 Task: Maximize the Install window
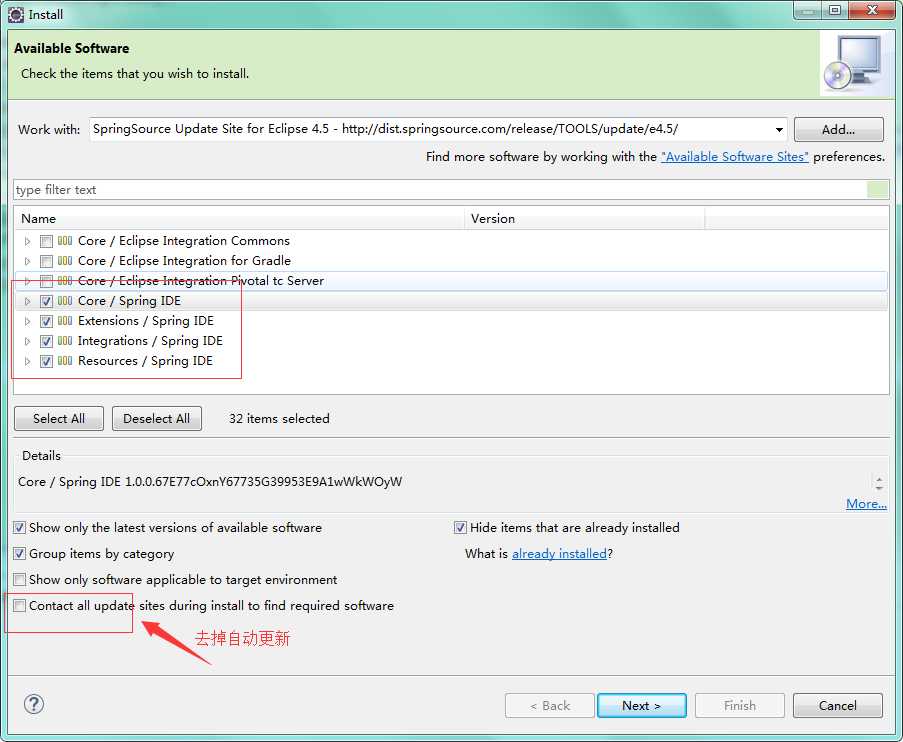(x=835, y=10)
